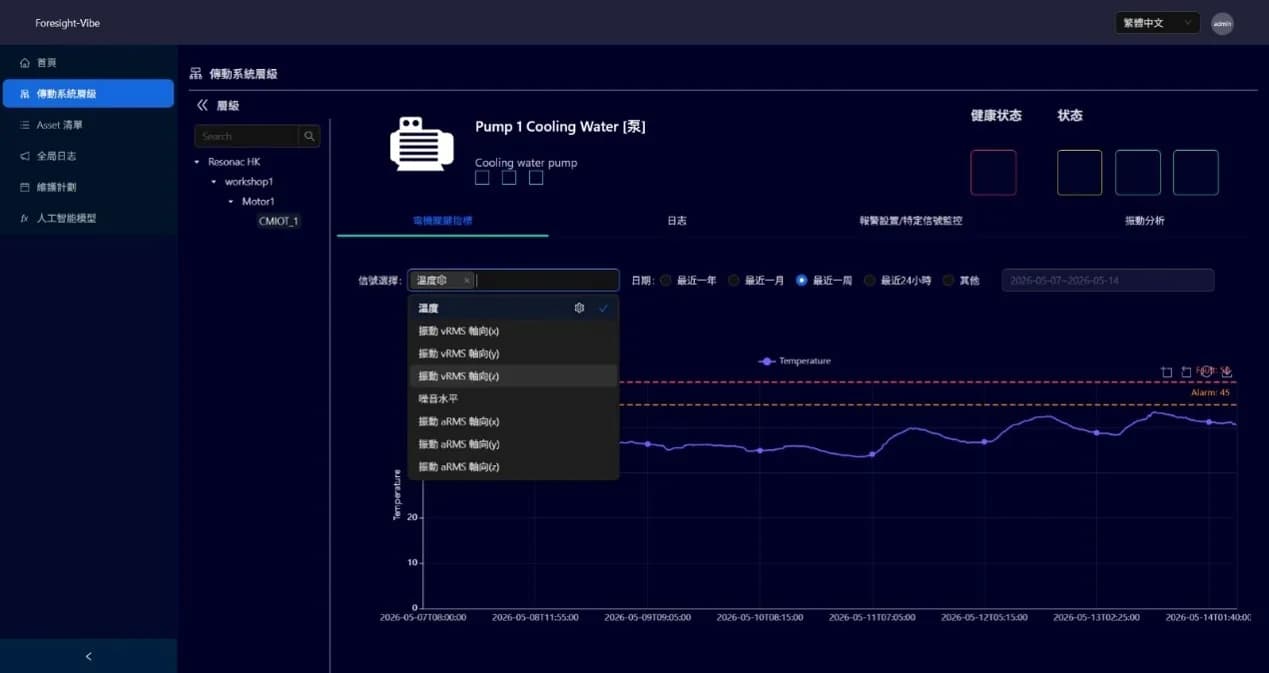Click the yellow-bordered 状态 indicator box
1269x673 pixels.
click(x=1080, y=173)
